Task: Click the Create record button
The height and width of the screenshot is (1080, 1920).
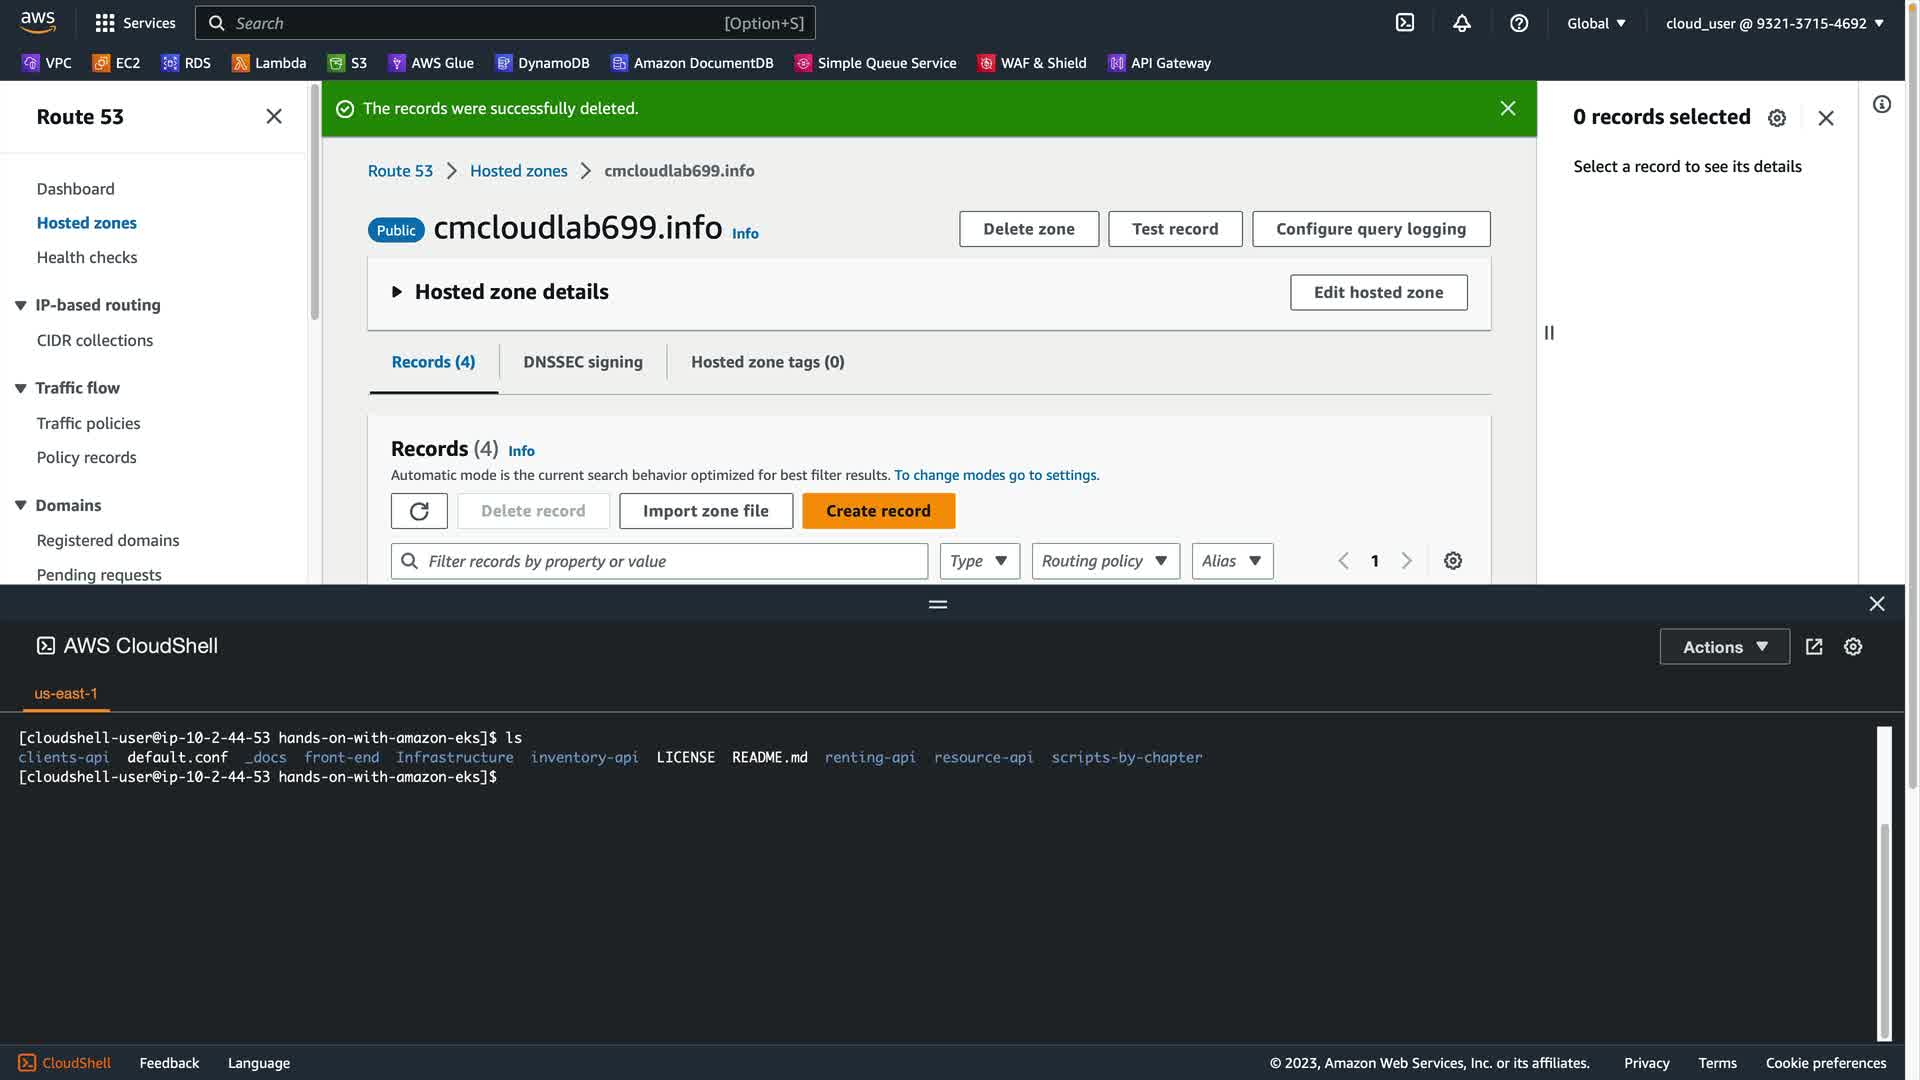Action: 878,511
